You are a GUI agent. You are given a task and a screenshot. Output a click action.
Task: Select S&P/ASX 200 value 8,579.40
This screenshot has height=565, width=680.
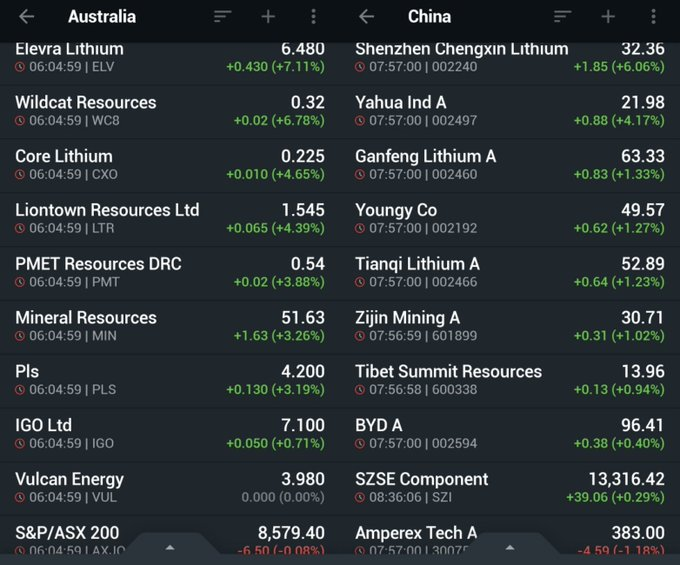(x=291, y=533)
